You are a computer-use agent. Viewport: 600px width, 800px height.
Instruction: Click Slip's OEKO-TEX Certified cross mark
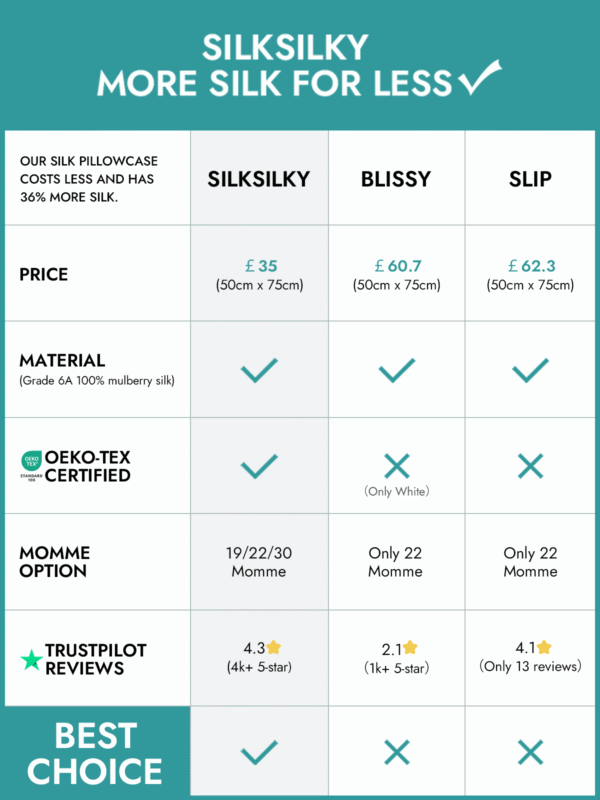pyautogui.click(x=530, y=466)
